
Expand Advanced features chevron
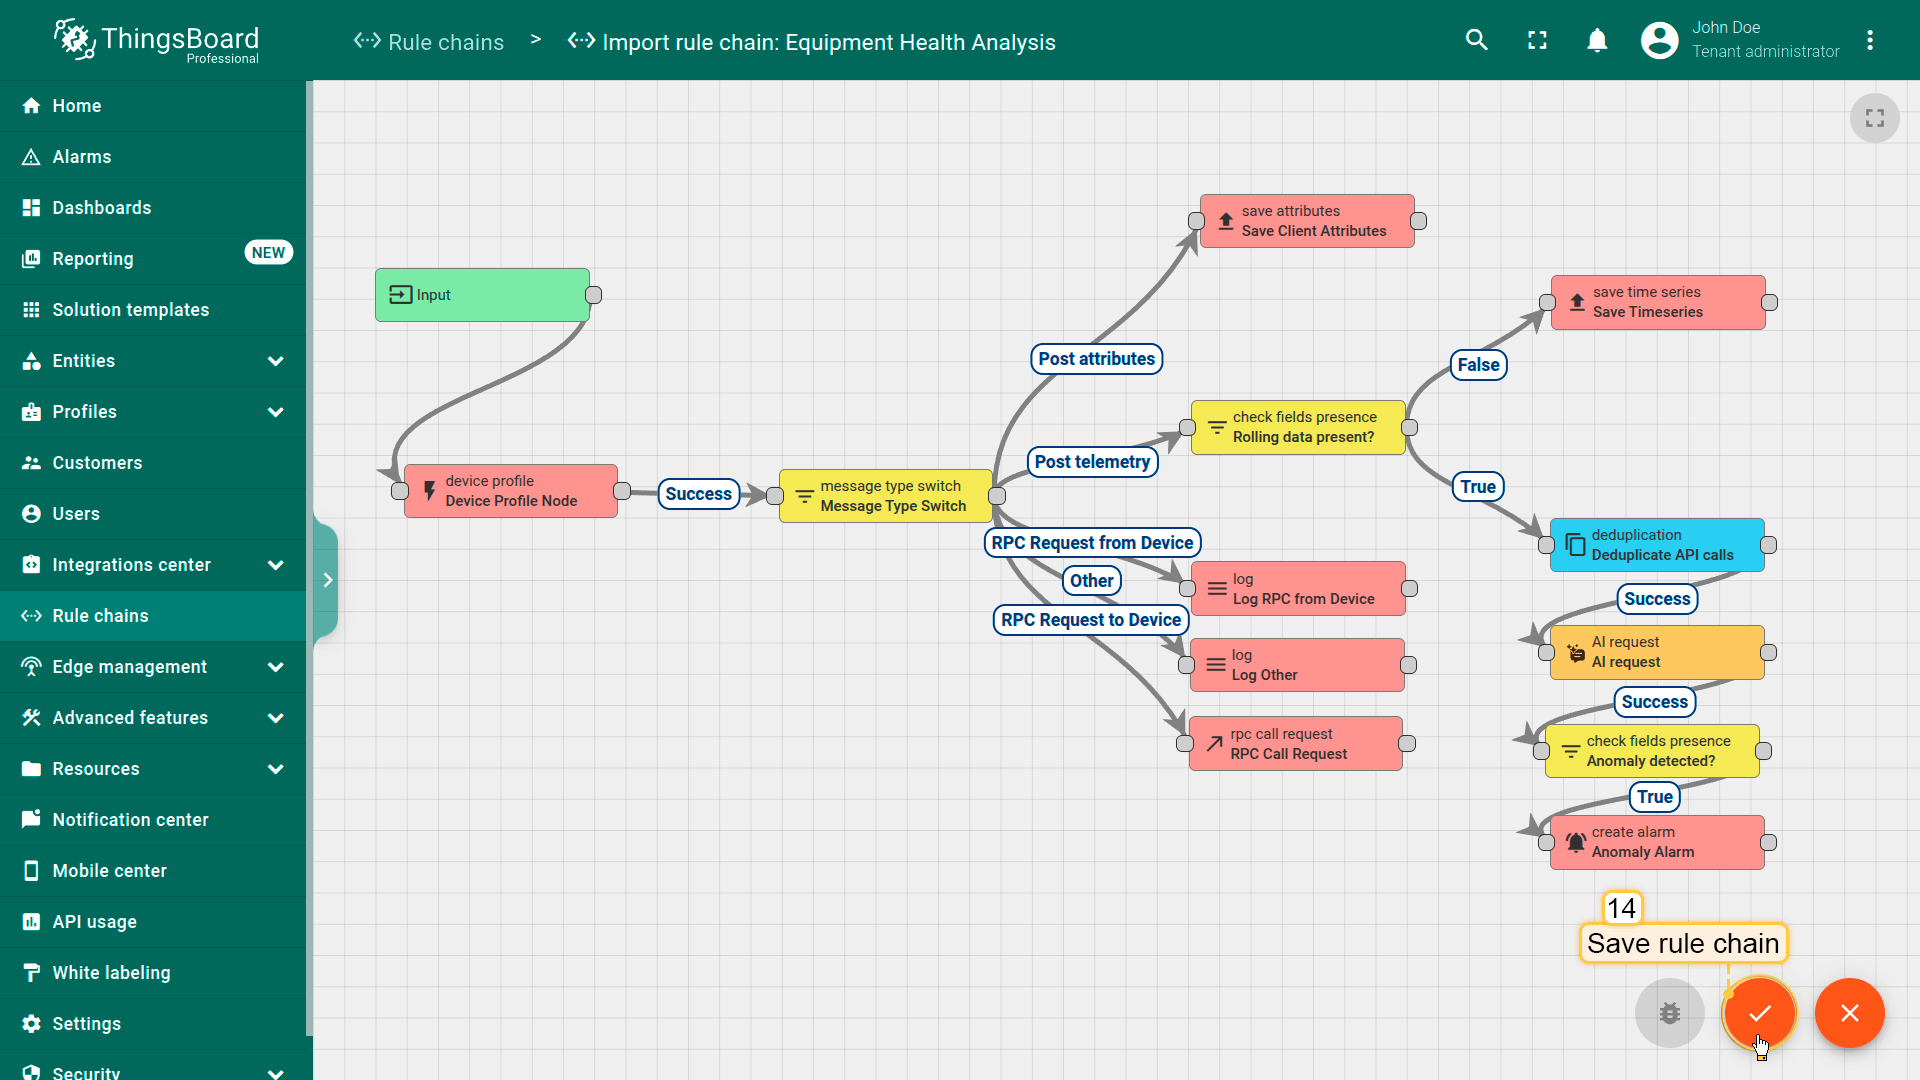276,718
